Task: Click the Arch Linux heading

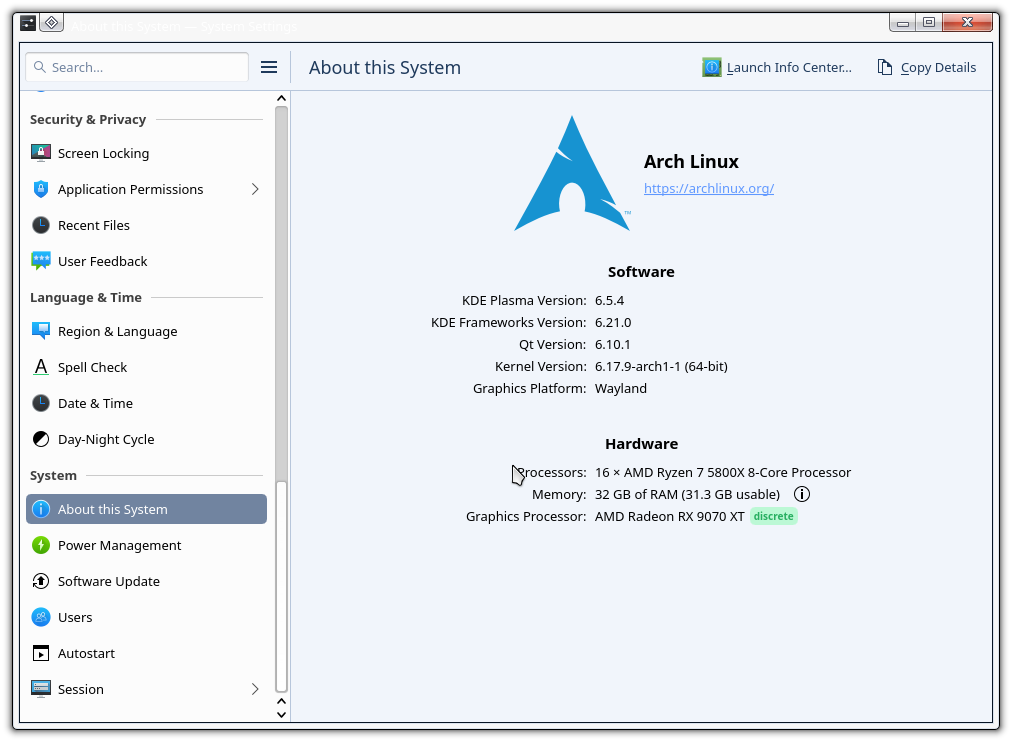Action: point(691,161)
